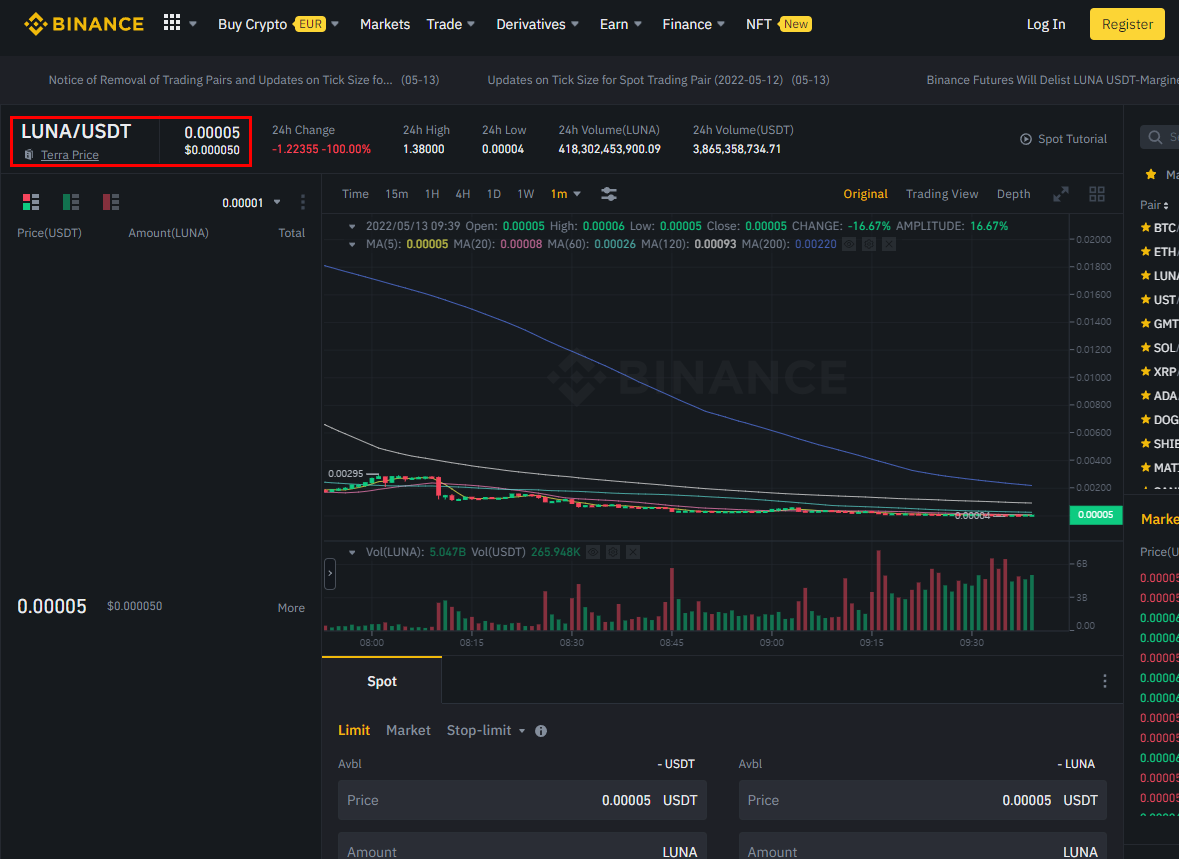Select Limit order type
Image resolution: width=1179 pixels, height=859 pixels.
click(x=354, y=730)
